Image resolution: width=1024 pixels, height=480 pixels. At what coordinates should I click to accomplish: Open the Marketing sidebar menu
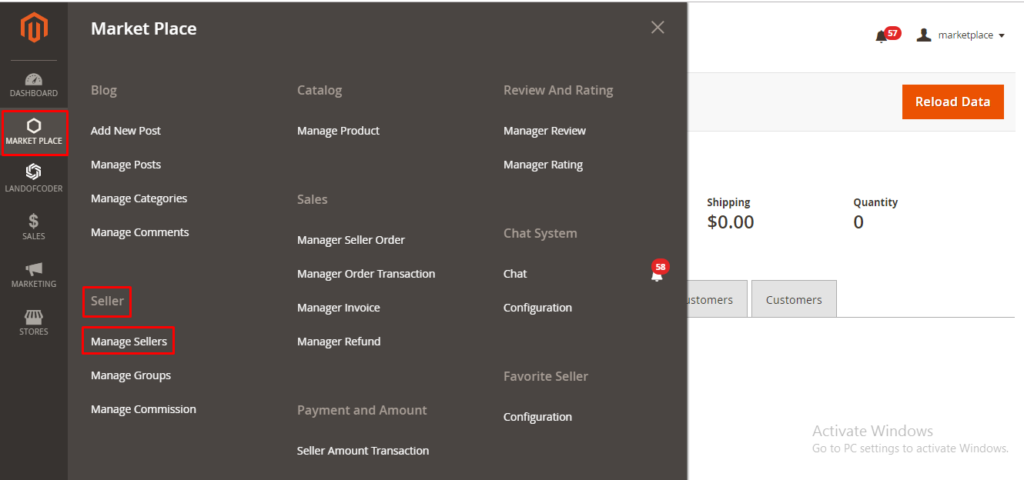click(x=34, y=275)
